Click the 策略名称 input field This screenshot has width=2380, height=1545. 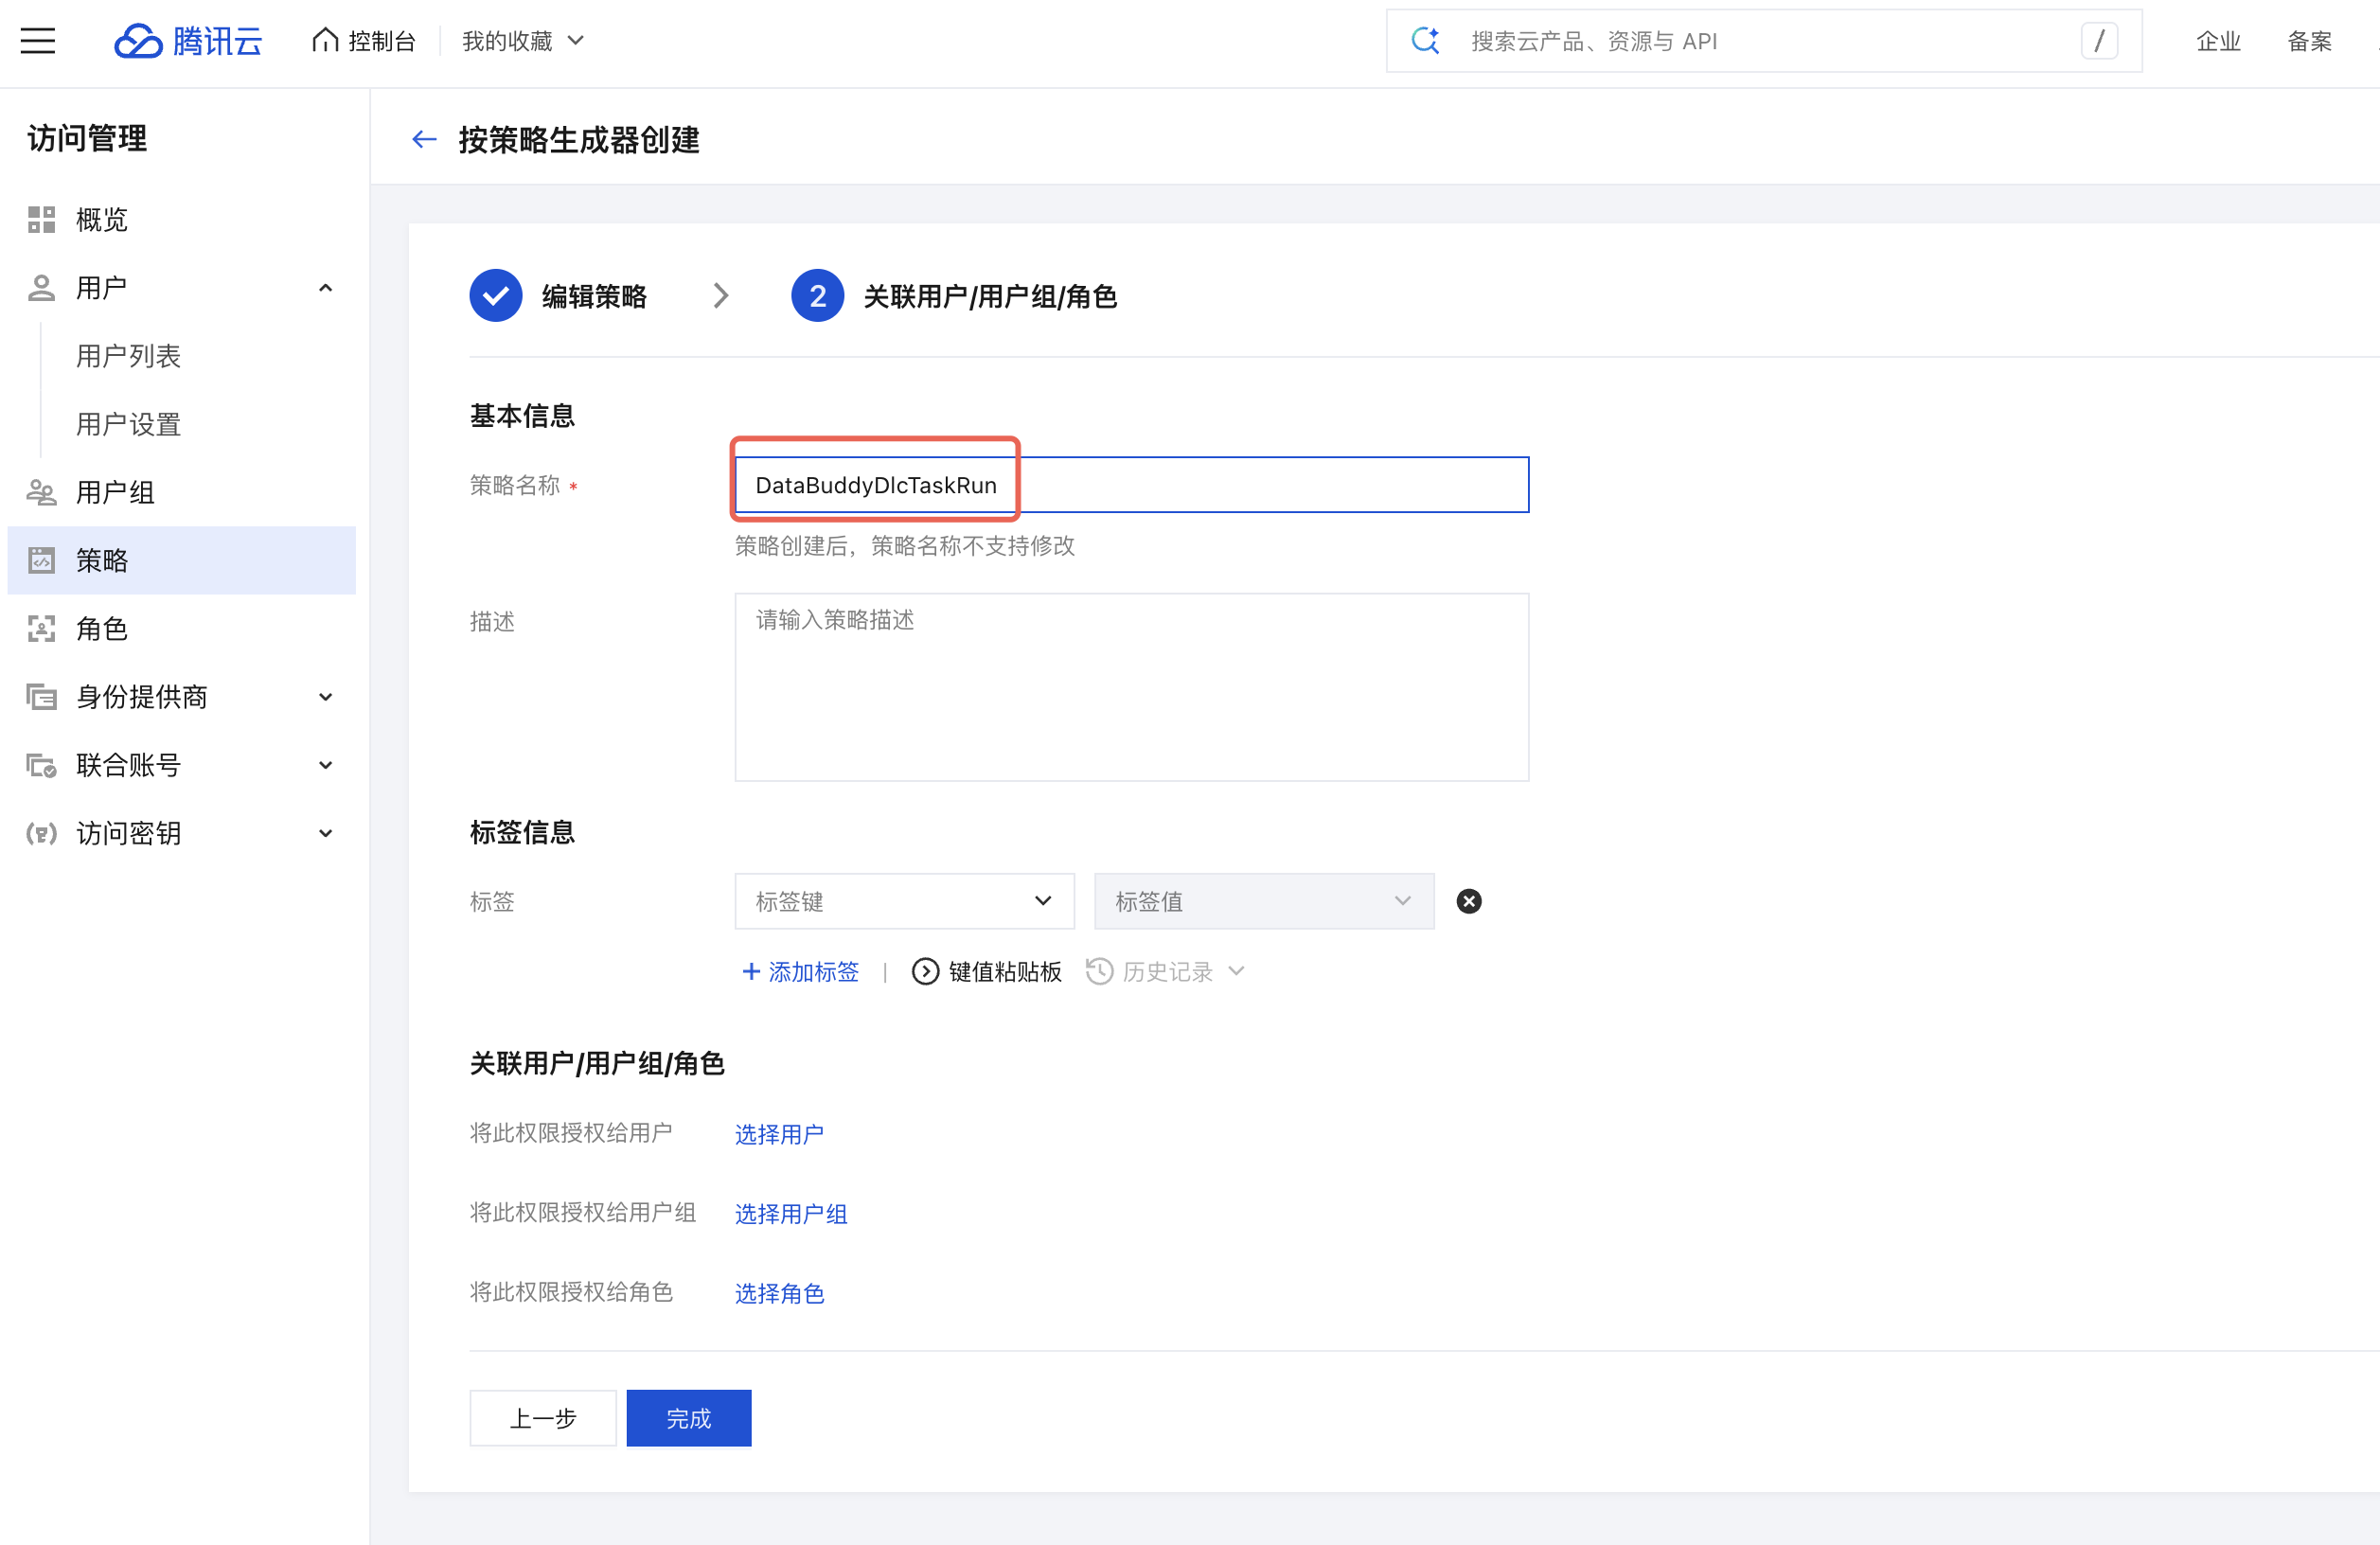(1131, 485)
